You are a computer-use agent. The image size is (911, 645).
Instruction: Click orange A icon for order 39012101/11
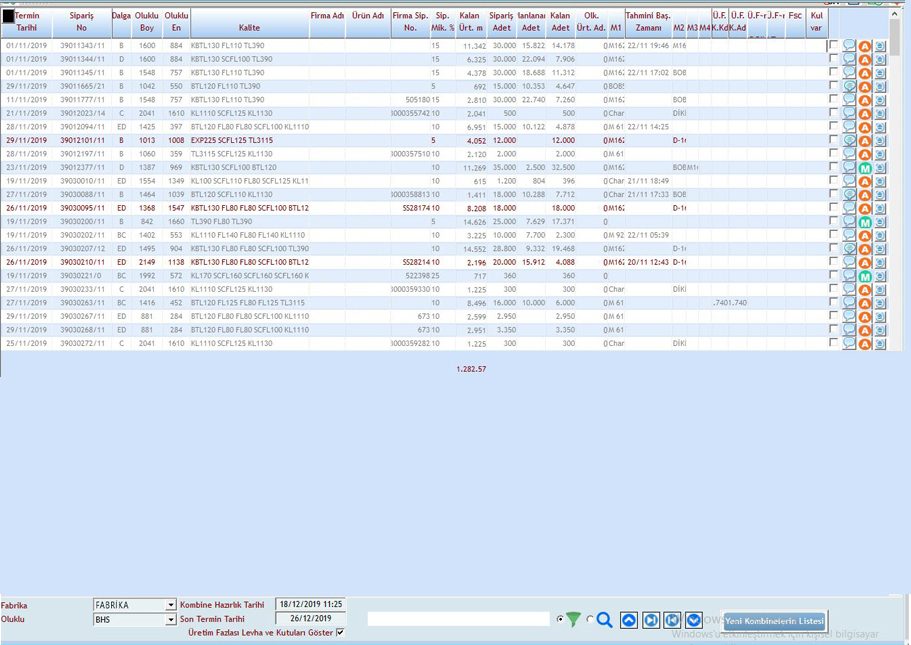click(865, 141)
